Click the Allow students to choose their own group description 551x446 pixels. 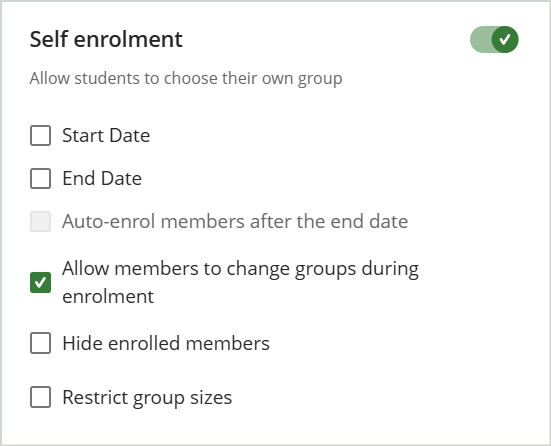click(186, 78)
